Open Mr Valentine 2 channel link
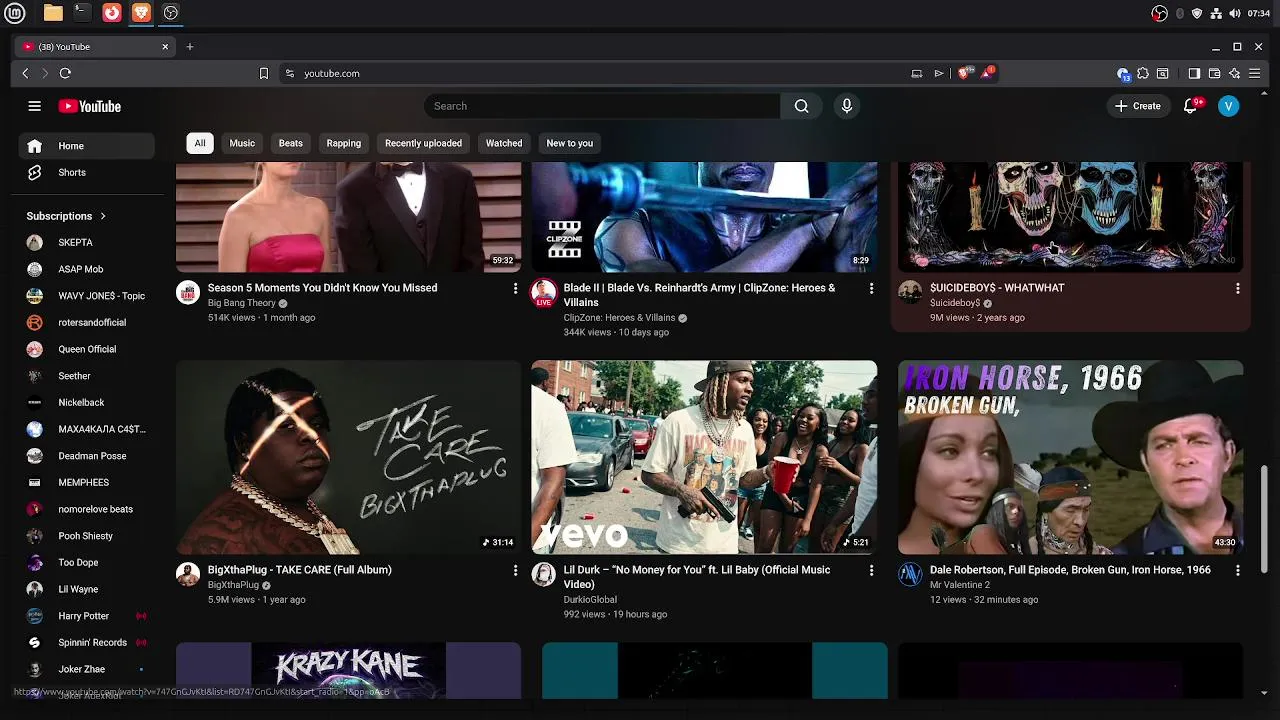 960,585
